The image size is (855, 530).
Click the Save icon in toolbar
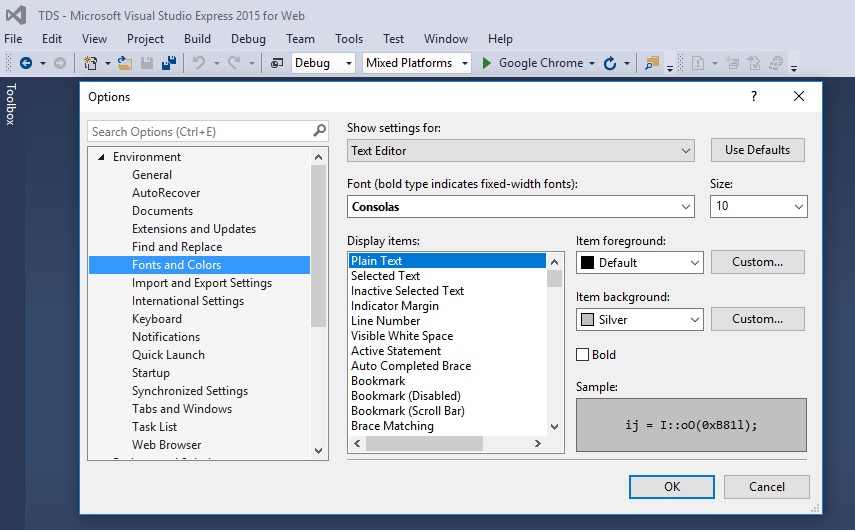tap(147, 63)
